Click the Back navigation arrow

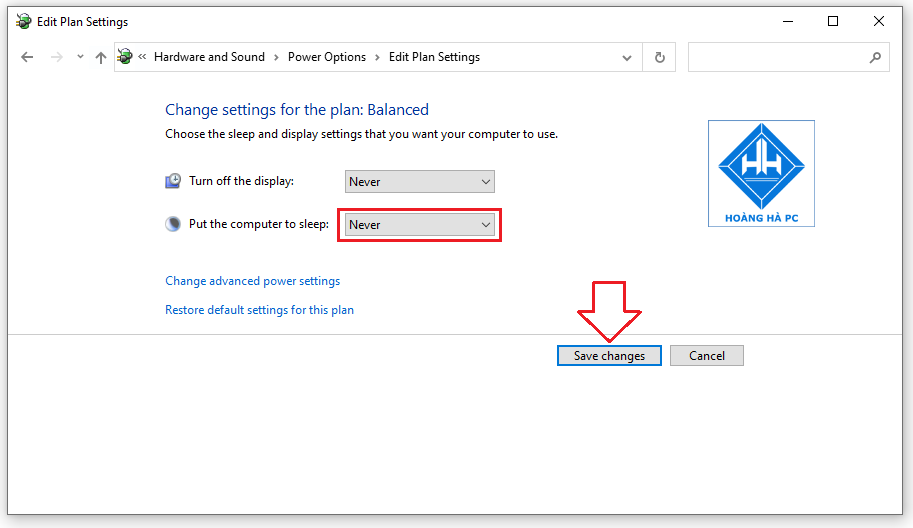pos(27,57)
